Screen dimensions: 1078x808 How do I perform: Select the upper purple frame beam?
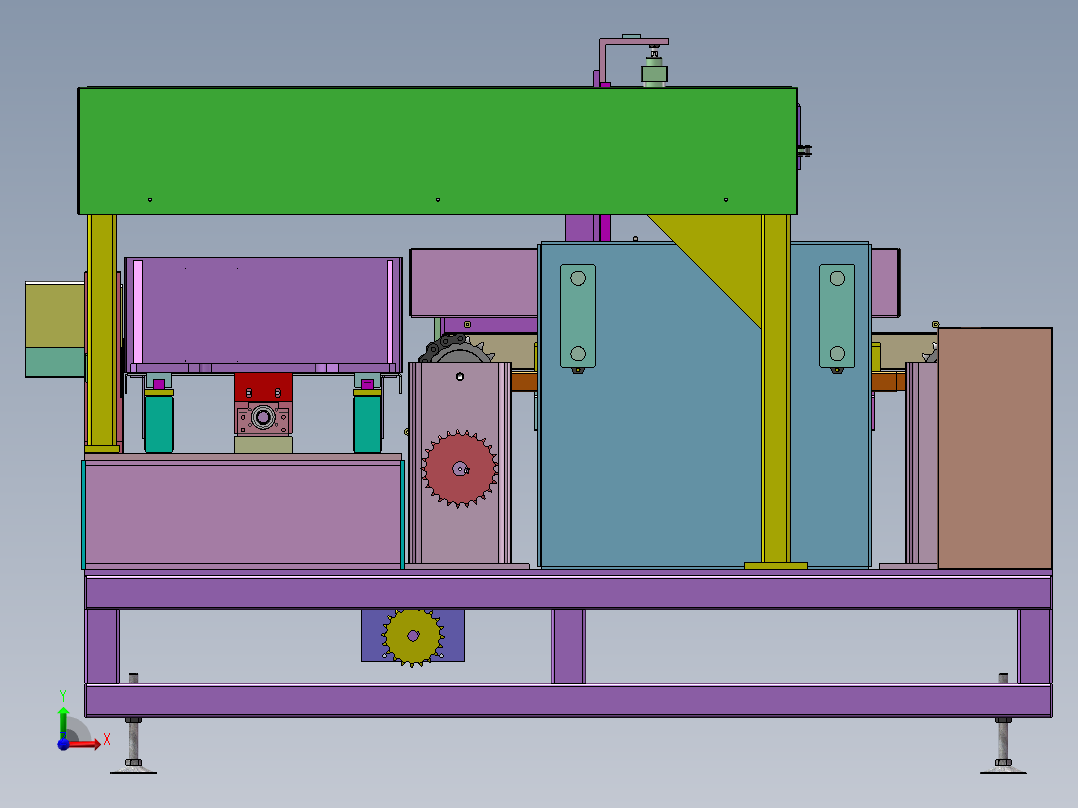pyautogui.click(x=569, y=592)
